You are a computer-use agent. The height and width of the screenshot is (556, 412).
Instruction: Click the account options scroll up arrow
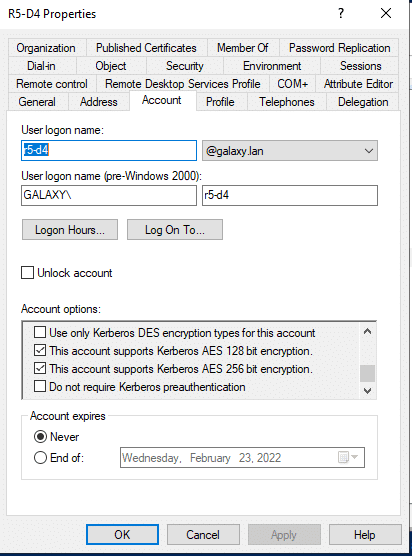(x=367, y=332)
